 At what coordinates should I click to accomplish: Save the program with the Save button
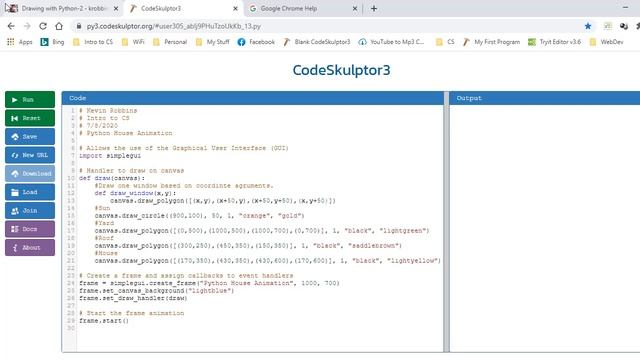[30, 137]
